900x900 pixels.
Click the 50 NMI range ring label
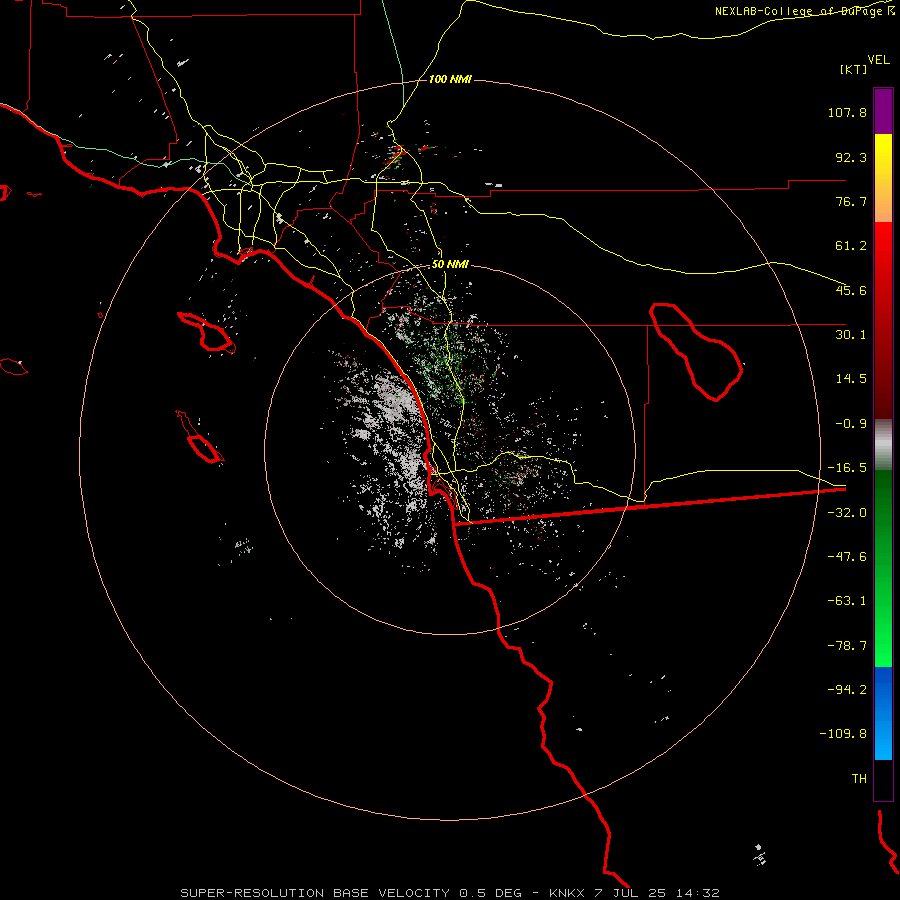tap(450, 265)
